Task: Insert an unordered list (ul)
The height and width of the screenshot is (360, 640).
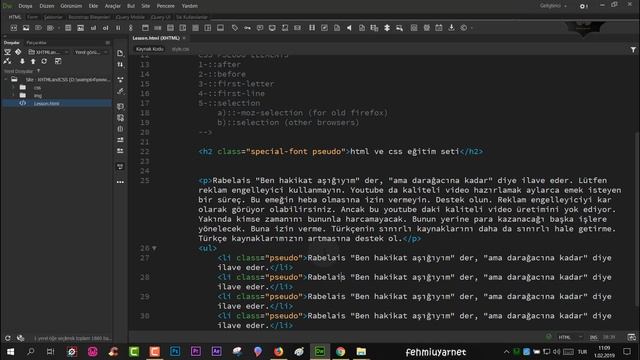Action: pyautogui.click(x=93, y=28)
